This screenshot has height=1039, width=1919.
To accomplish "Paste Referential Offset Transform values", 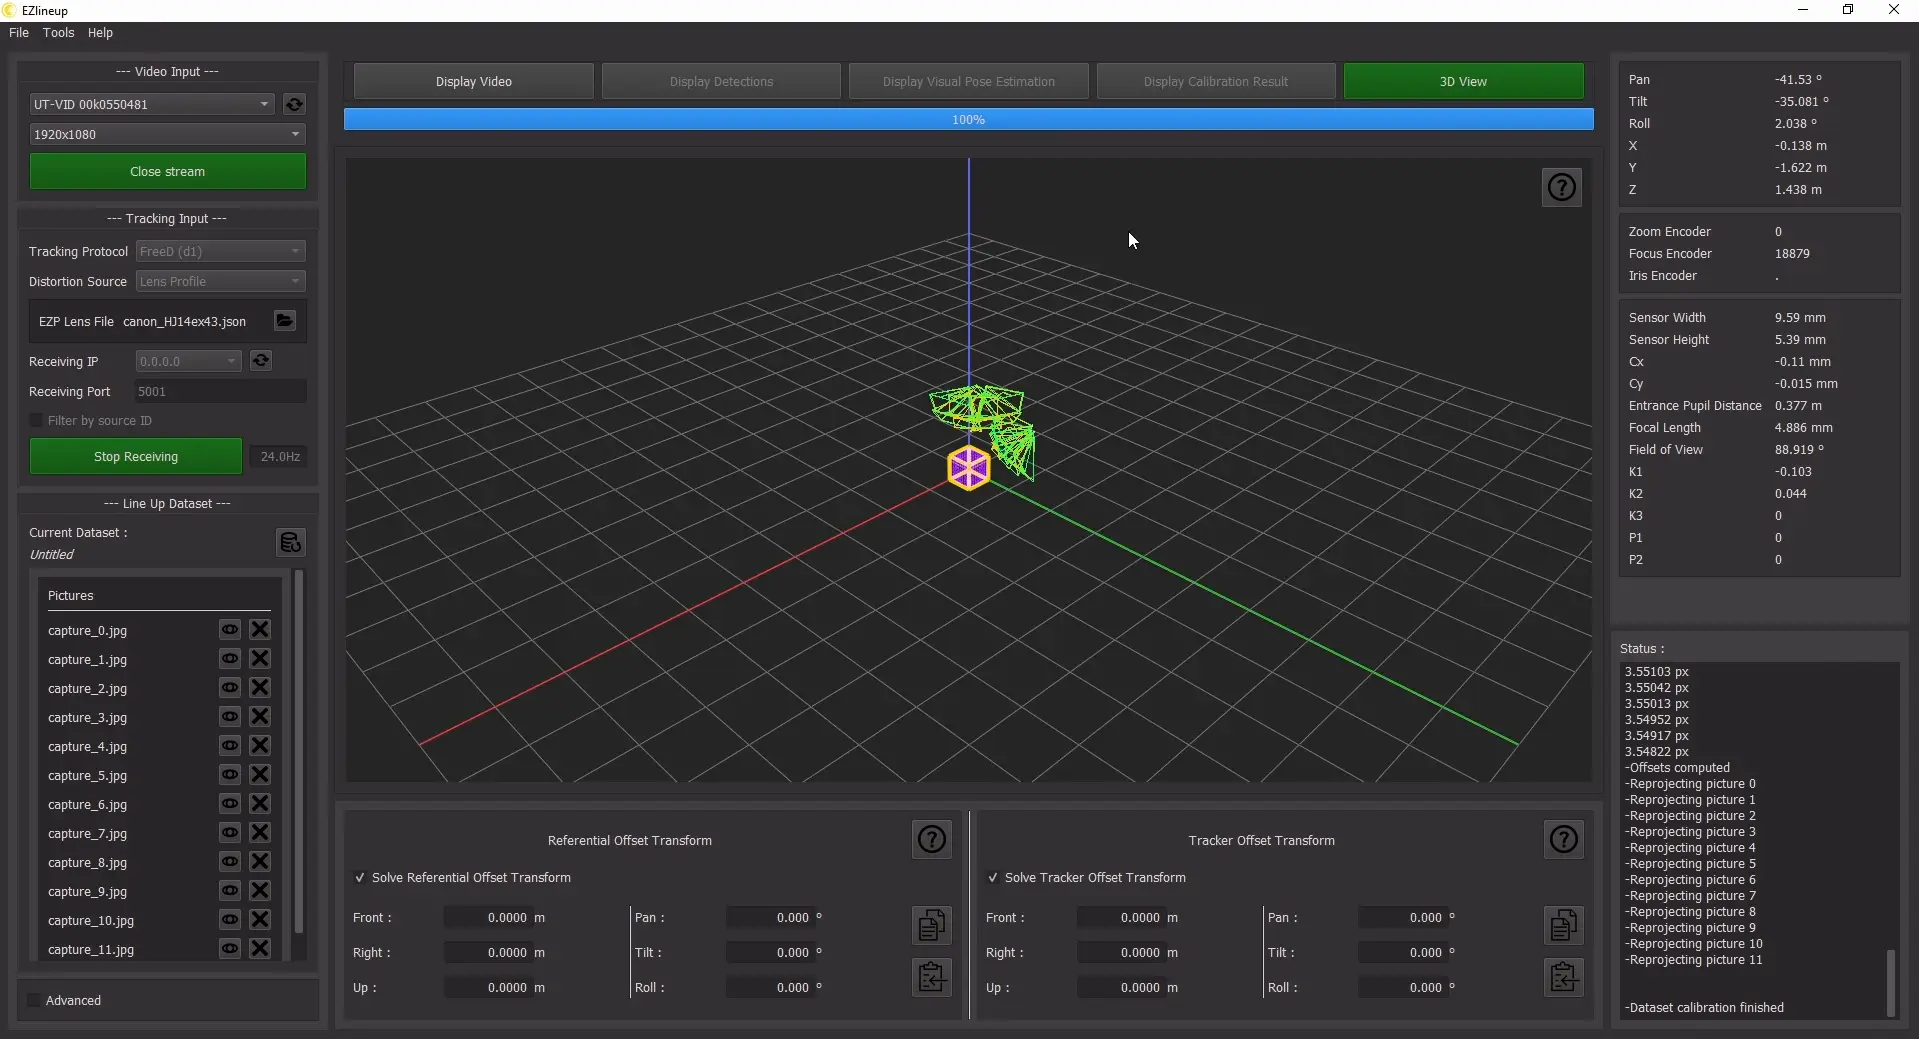I will click(931, 977).
